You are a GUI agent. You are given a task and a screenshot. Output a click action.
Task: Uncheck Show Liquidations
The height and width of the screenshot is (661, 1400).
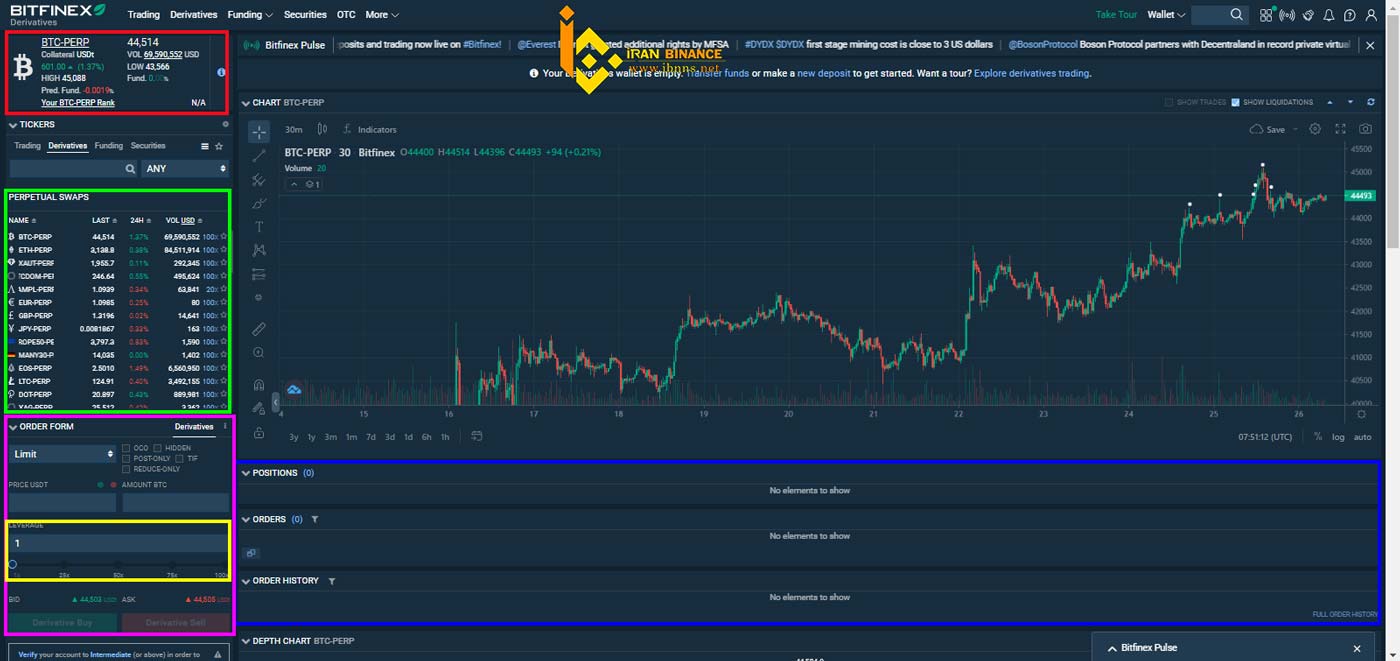click(1236, 102)
